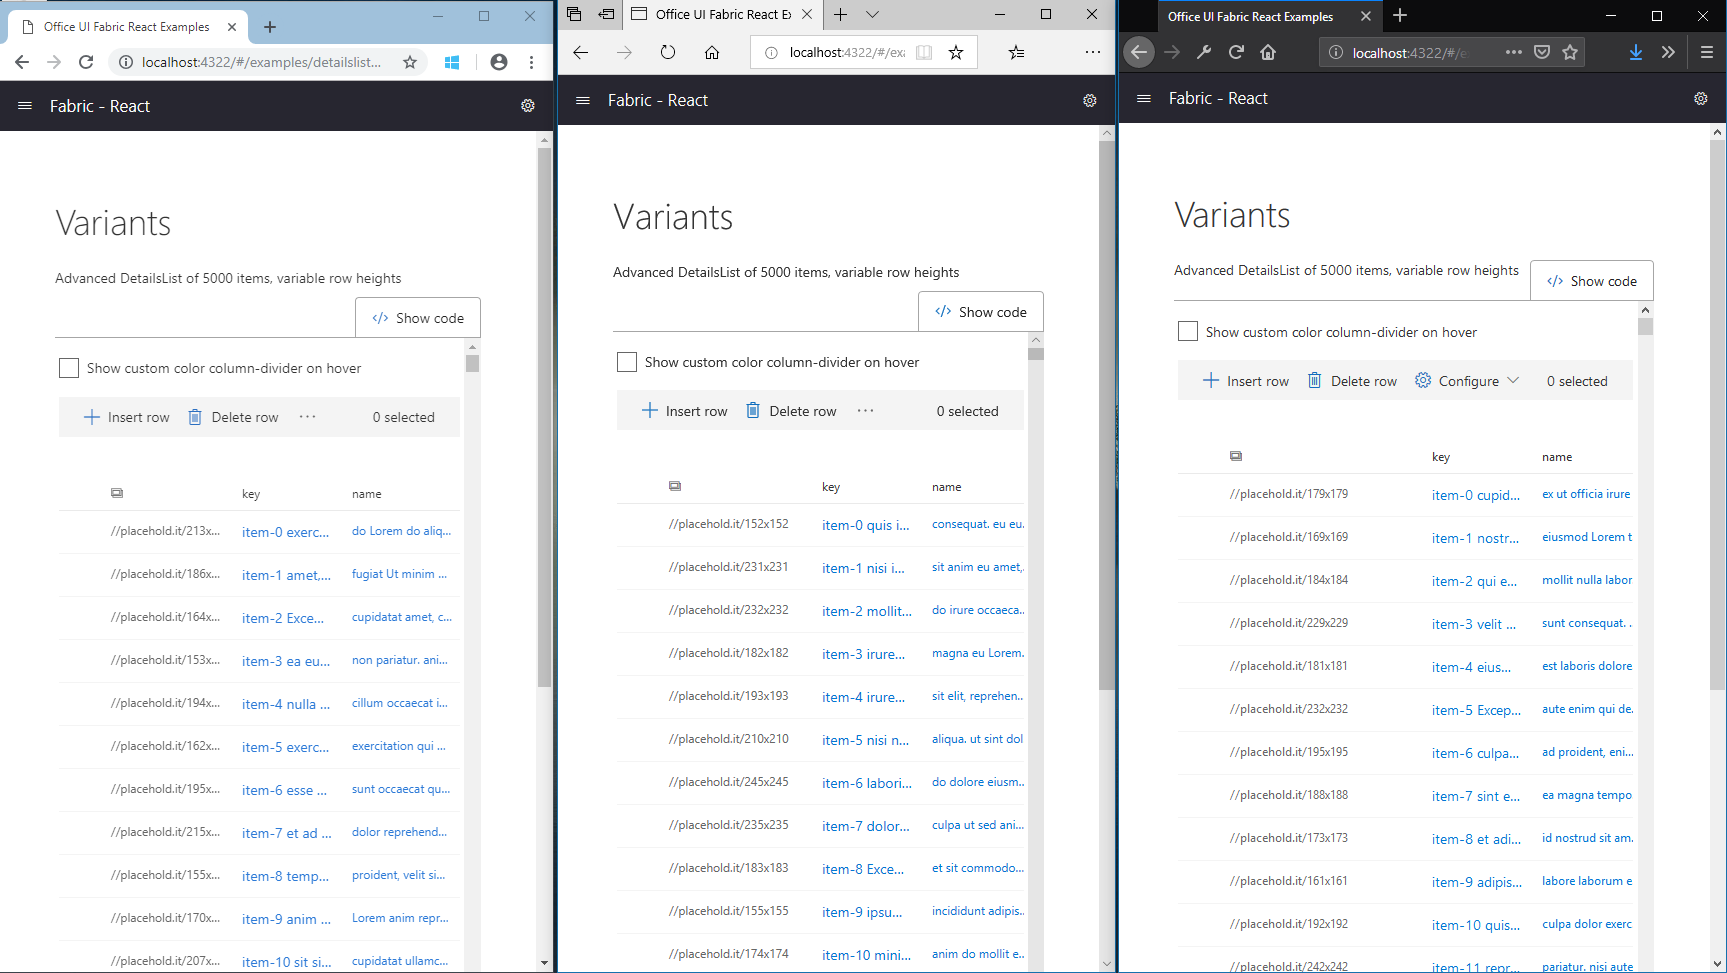Open reading view icon in Edge address bar
1727x973 pixels.
(x=924, y=52)
